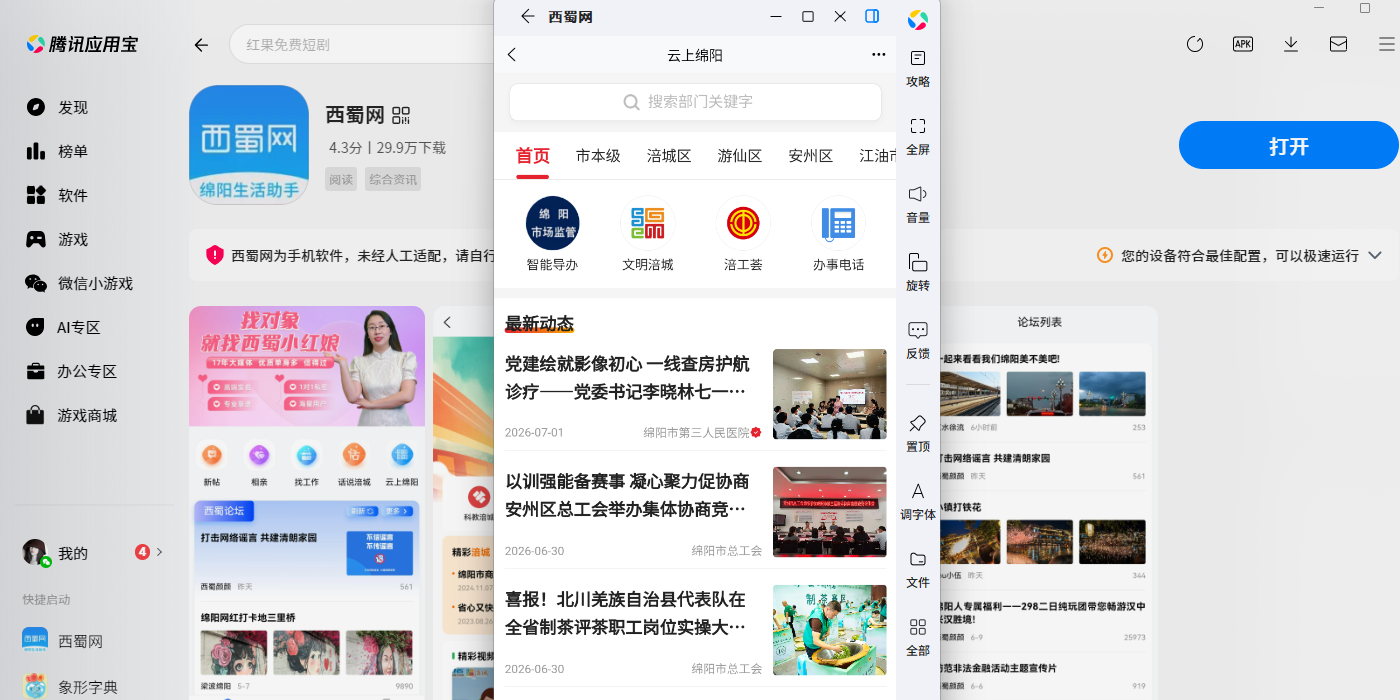Click the APK install icon in 应用宝
Image resolution: width=1400 pixels, height=700 pixels.
click(1243, 44)
